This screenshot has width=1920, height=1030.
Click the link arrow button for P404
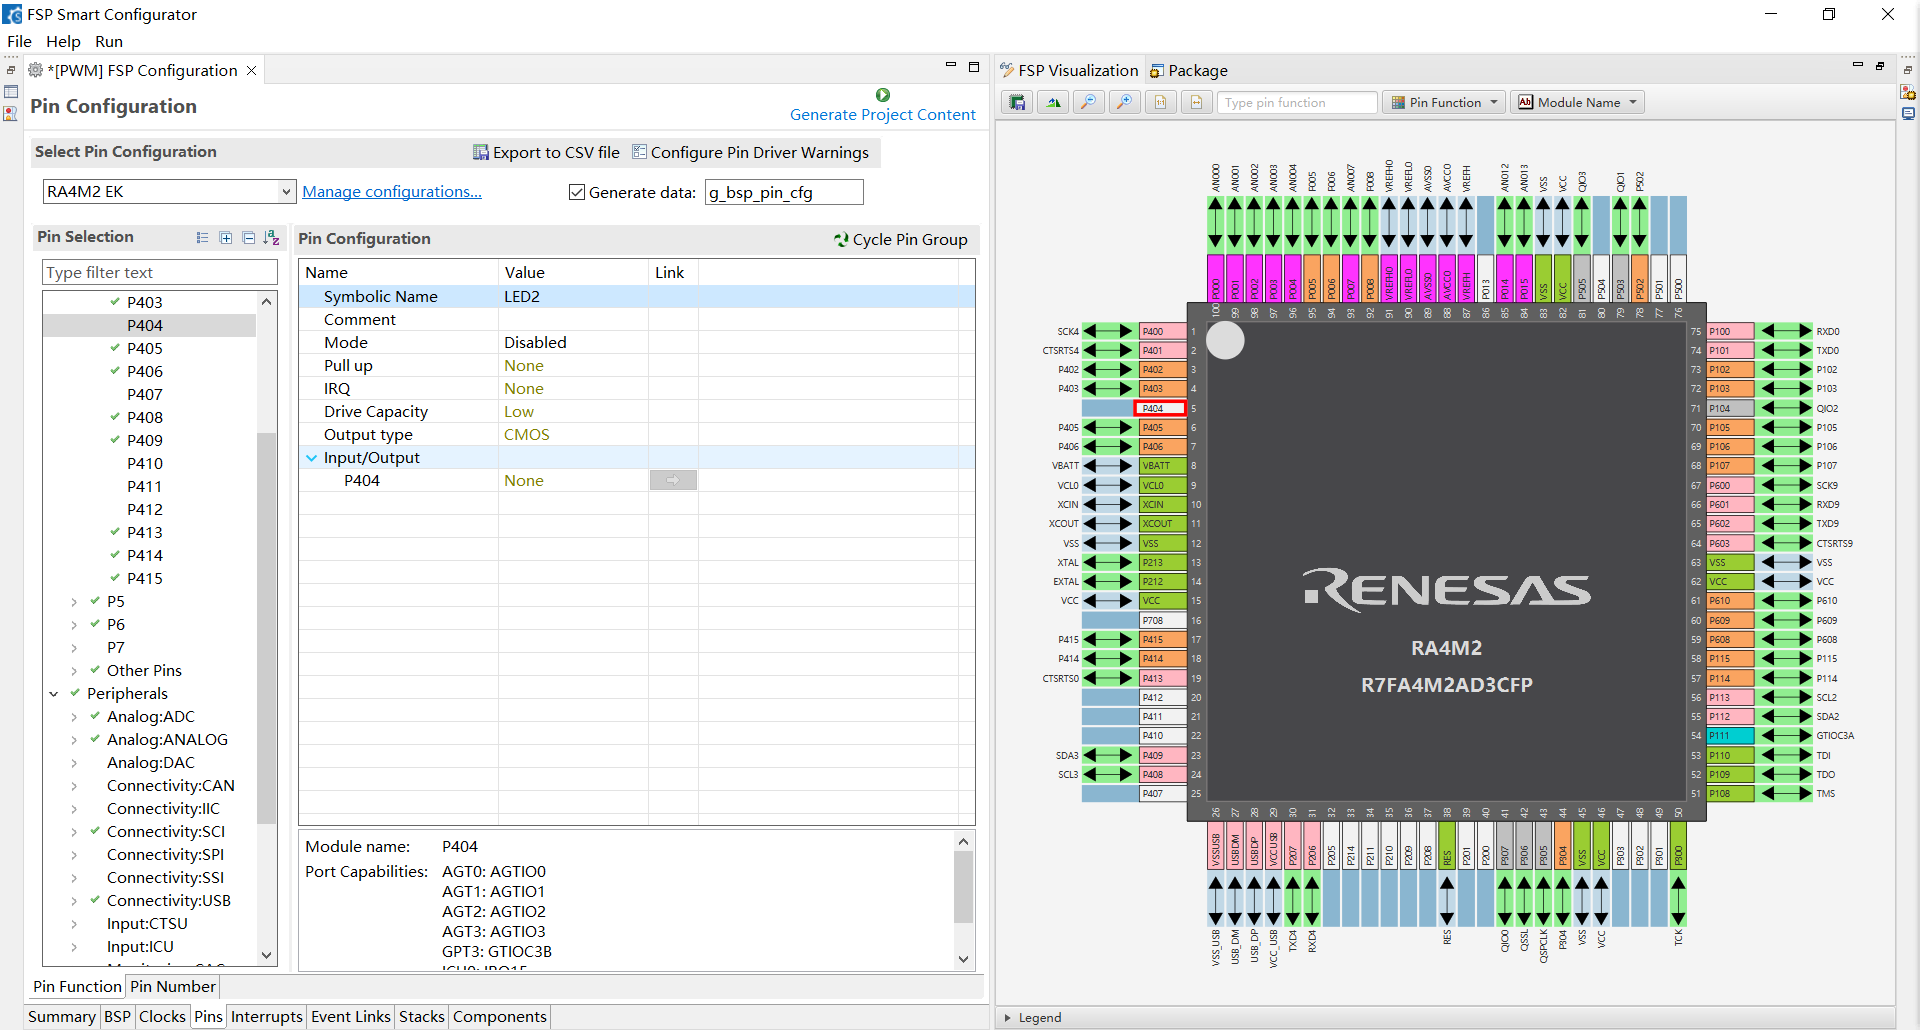coord(673,481)
